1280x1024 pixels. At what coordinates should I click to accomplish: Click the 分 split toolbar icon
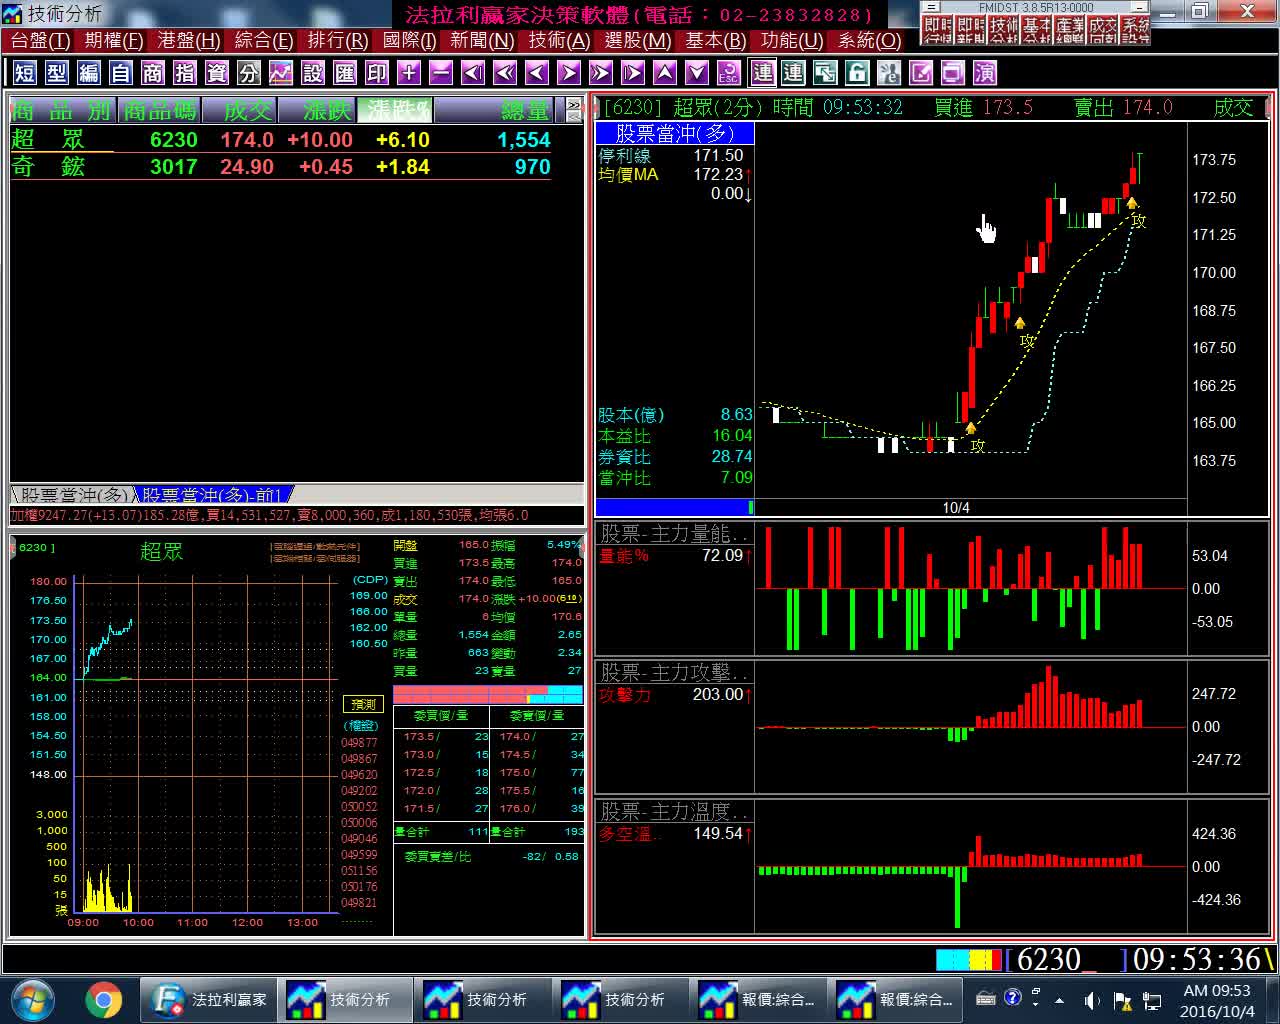tap(249, 73)
